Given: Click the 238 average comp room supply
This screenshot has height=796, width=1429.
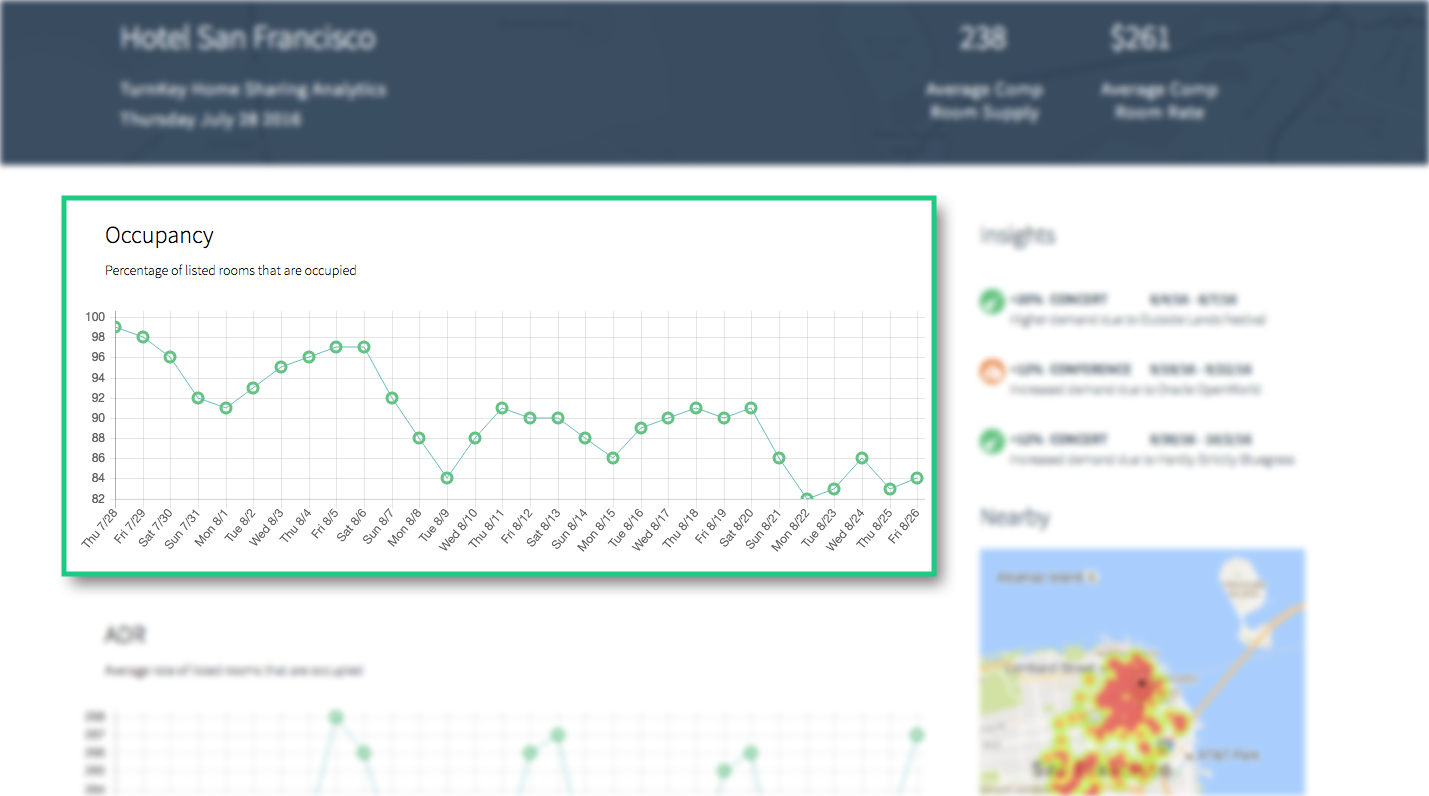Looking at the screenshot, I should pyautogui.click(x=983, y=38).
